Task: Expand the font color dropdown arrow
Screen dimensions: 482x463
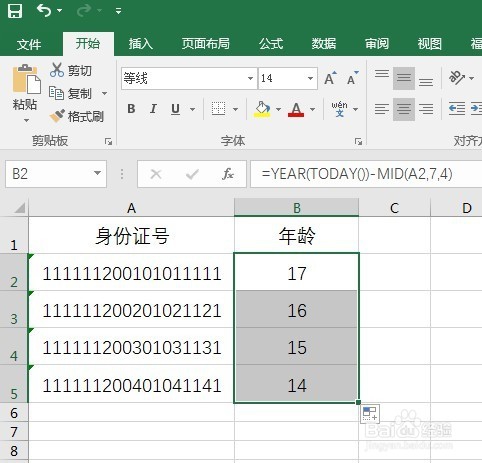Action: 312,109
